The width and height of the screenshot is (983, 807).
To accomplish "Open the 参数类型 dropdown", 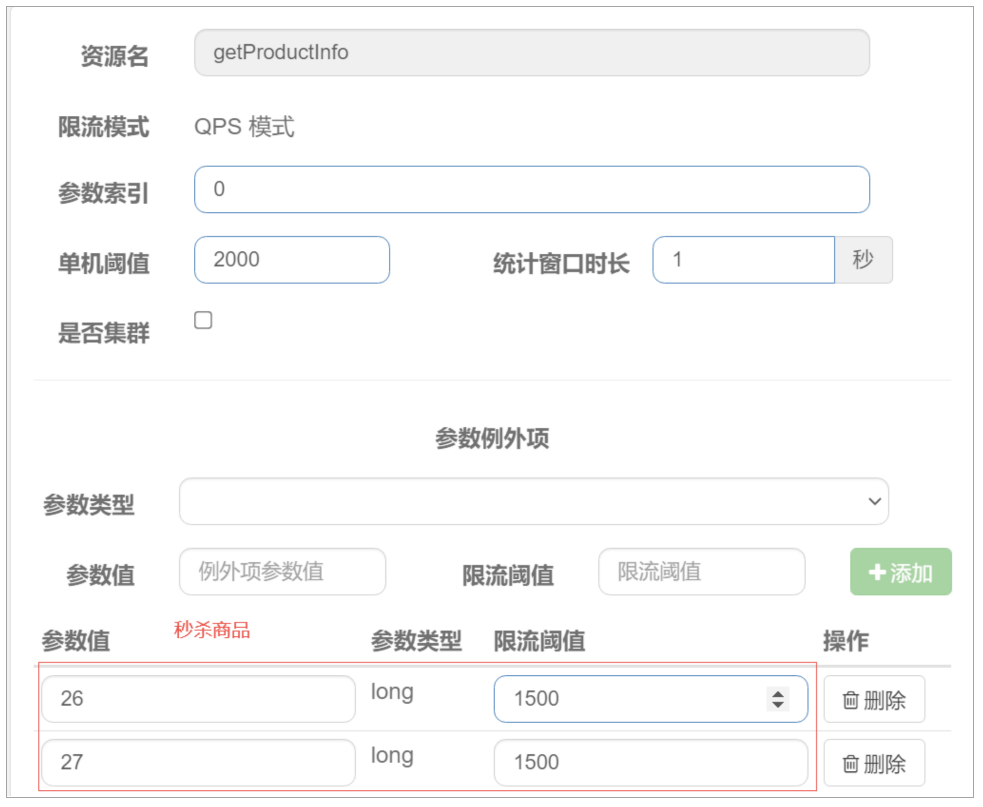I will (x=533, y=501).
